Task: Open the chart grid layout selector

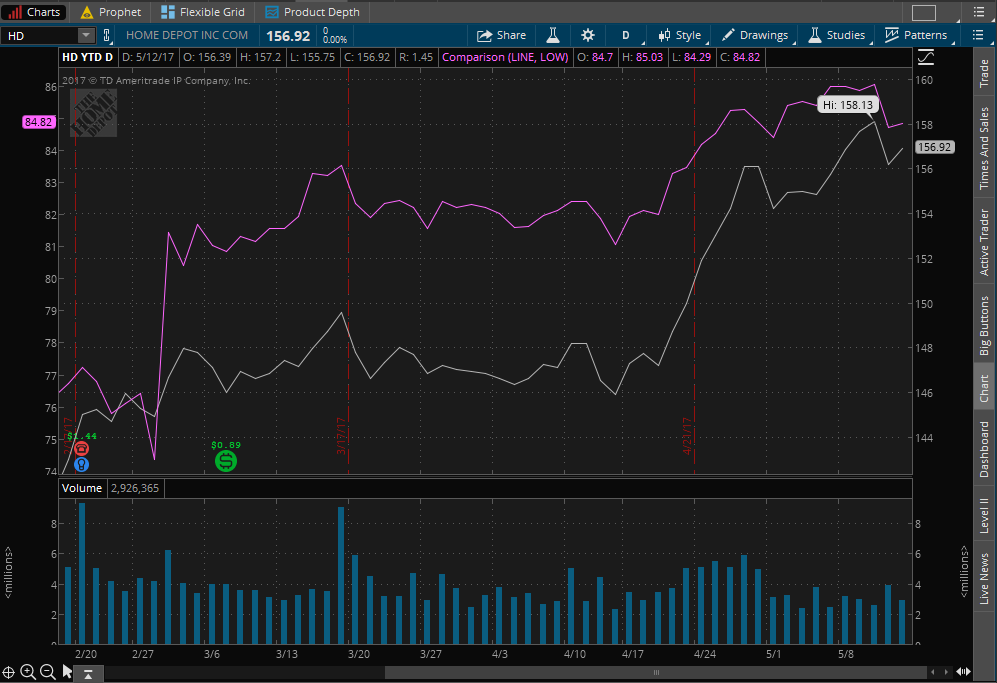Action: click(924, 12)
